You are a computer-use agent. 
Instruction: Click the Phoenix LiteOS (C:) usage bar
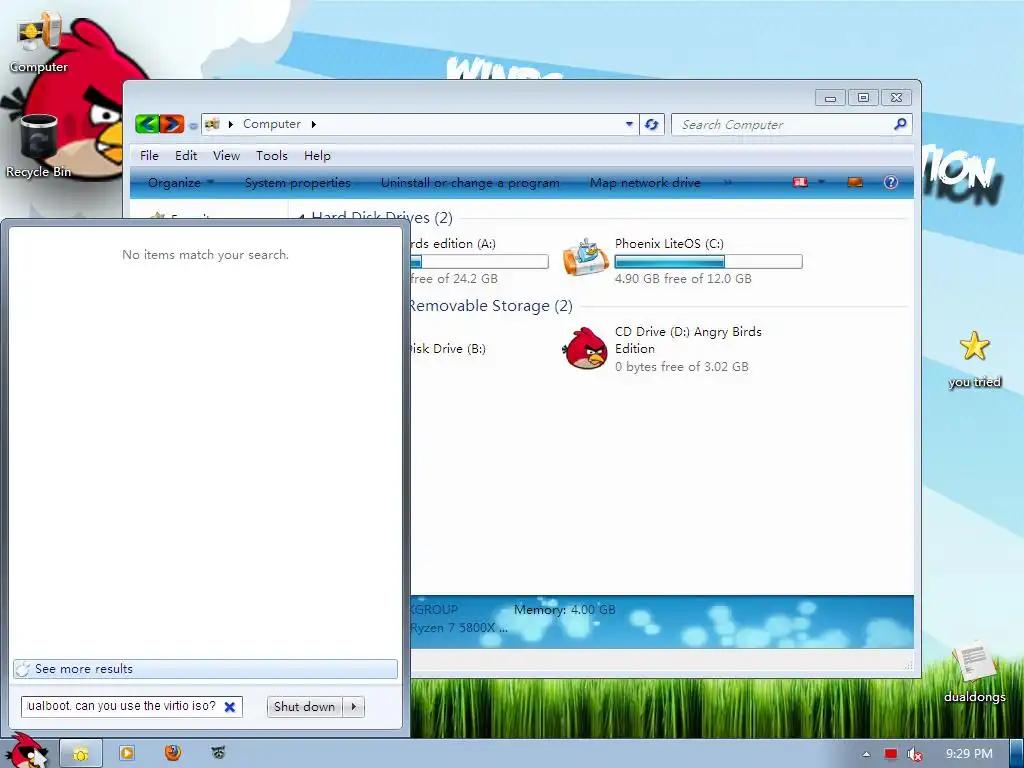coord(709,261)
